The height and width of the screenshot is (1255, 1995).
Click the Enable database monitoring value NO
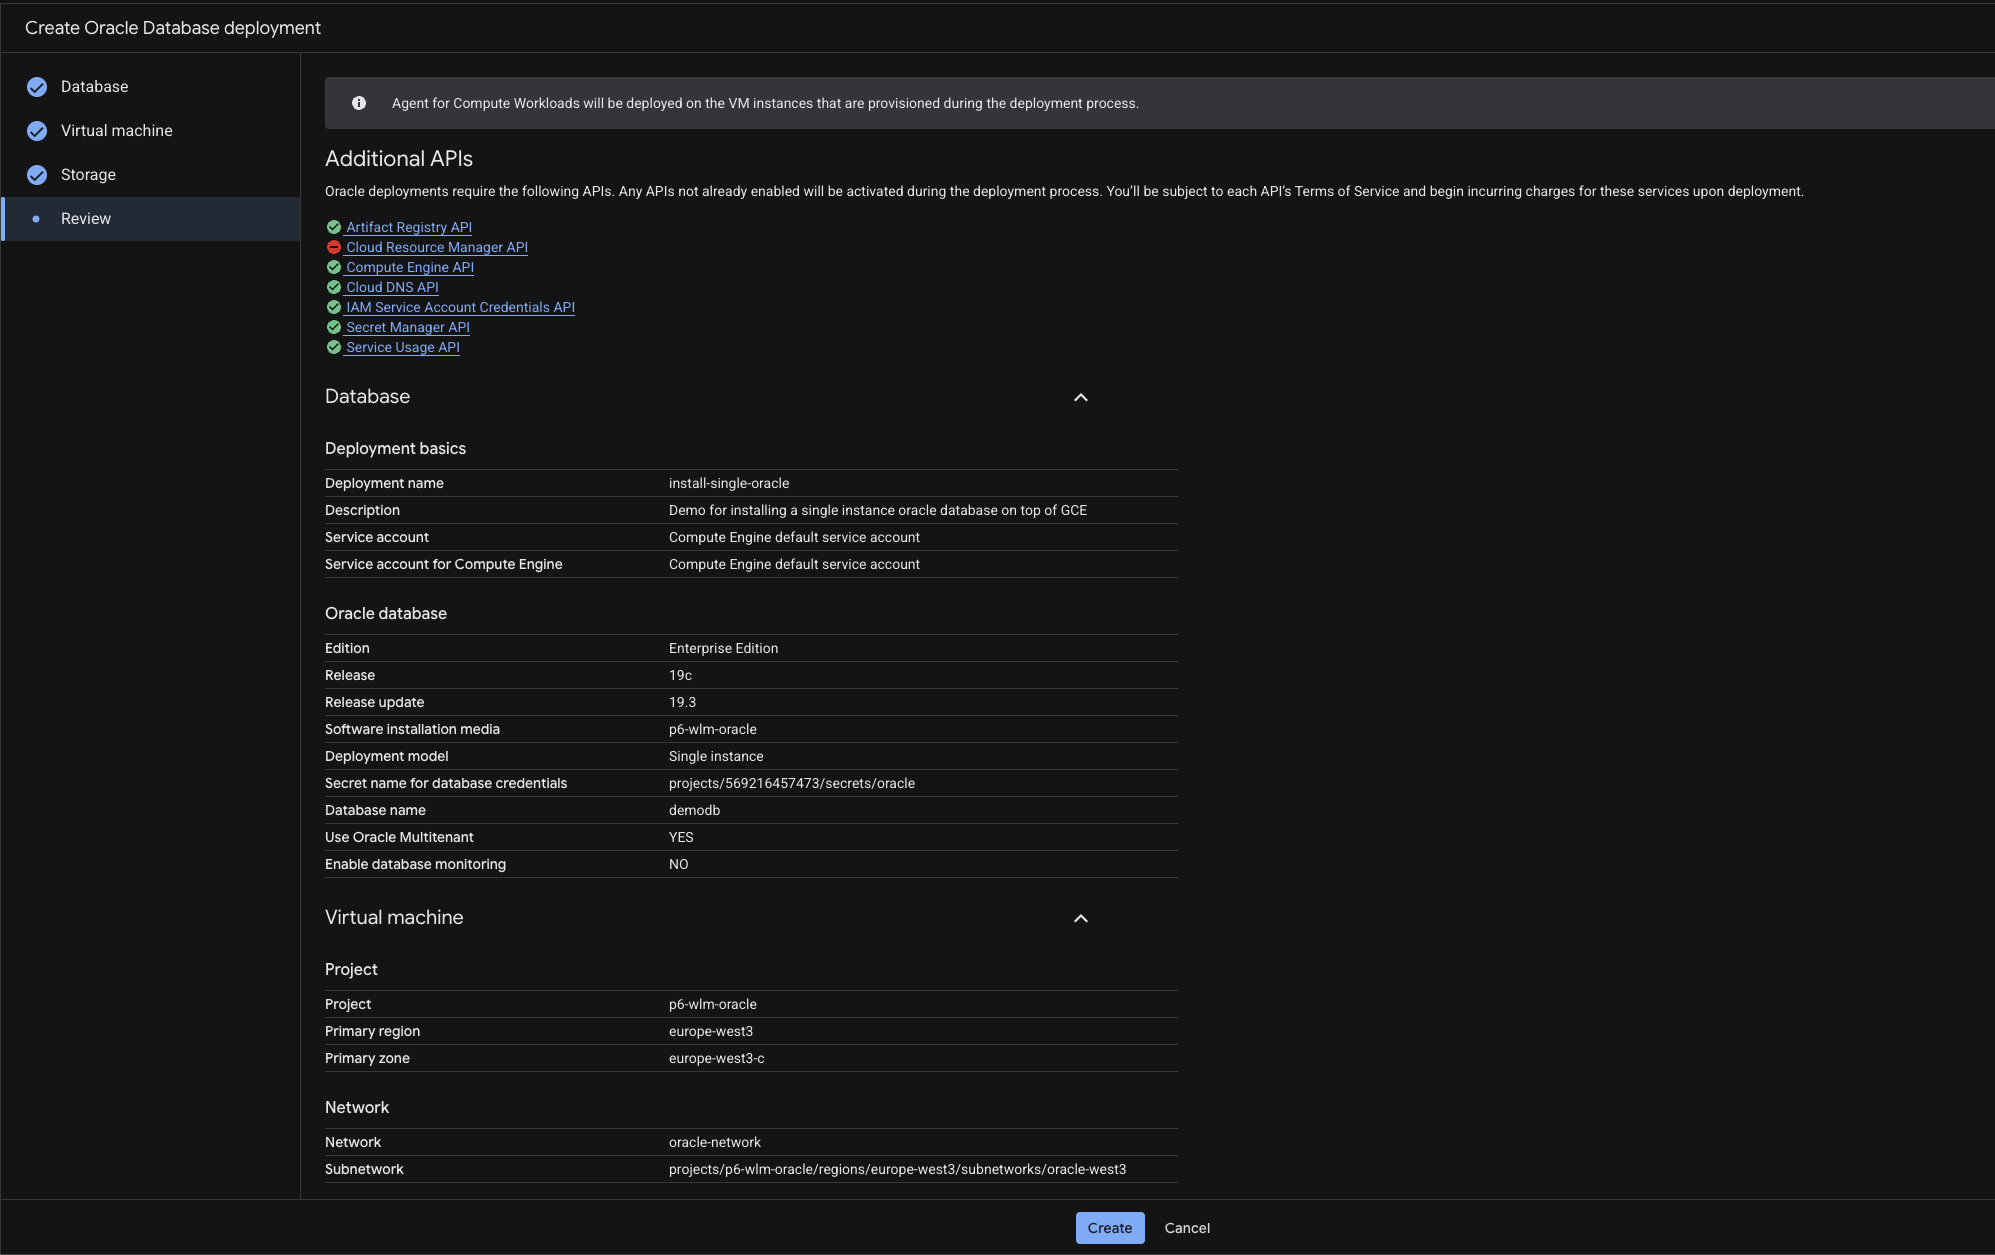(678, 864)
